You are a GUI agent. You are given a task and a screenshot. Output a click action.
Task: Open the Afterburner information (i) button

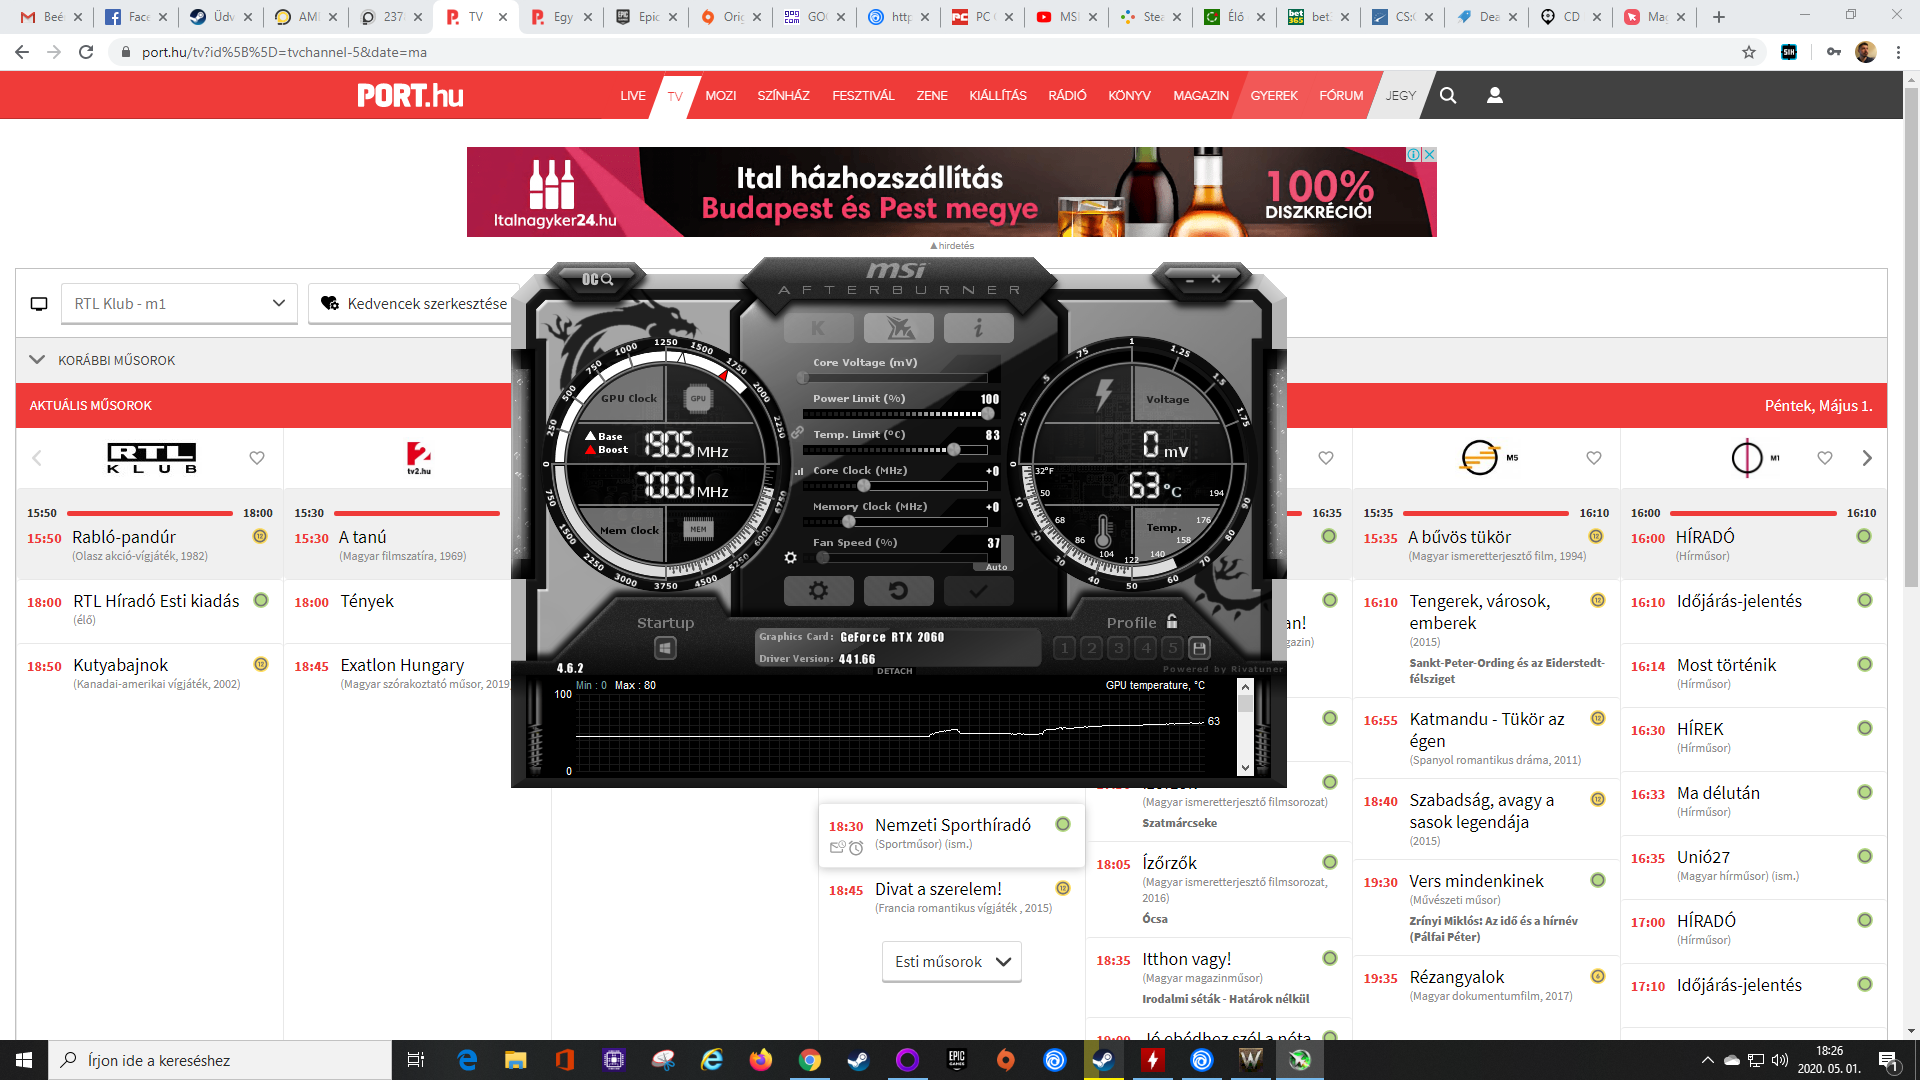click(978, 328)
